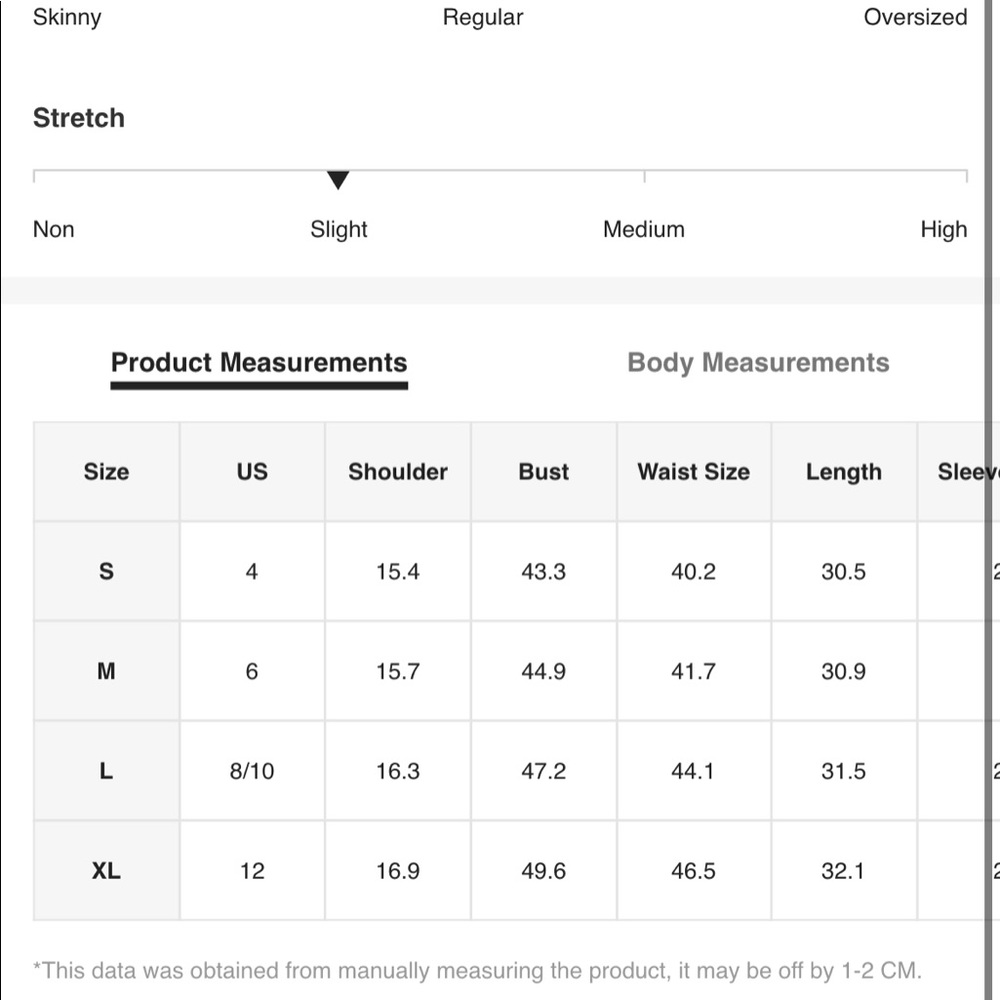Click the 43.3 bust value for S
This screenshot has height=1000, width=1000.
tap(544, 572)
